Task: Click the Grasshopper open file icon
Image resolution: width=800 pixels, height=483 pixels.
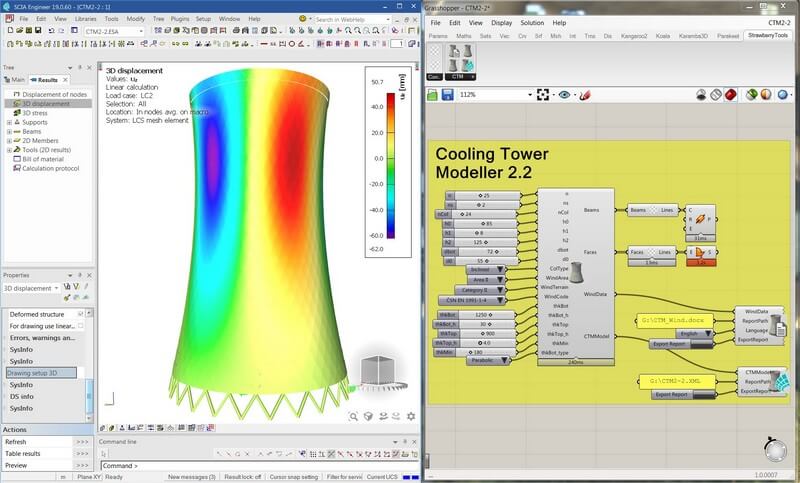Action: pyautogui.click(x=433, y=95)
